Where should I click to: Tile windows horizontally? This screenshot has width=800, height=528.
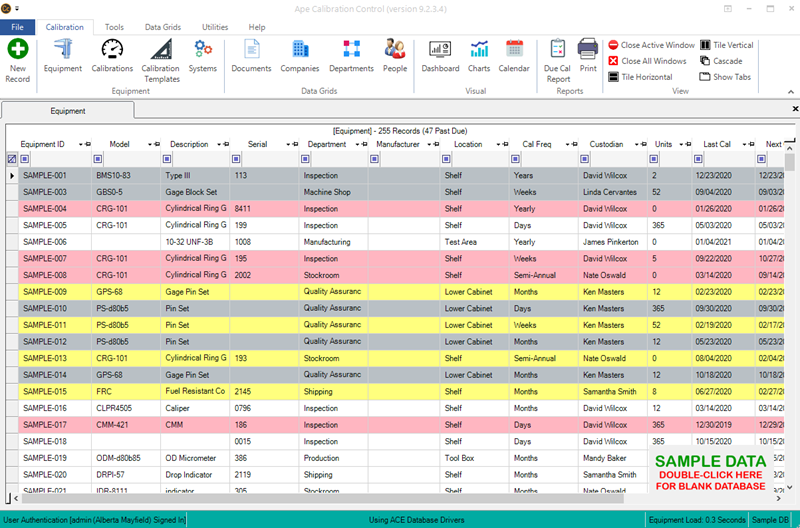click(x=640, y=77)
